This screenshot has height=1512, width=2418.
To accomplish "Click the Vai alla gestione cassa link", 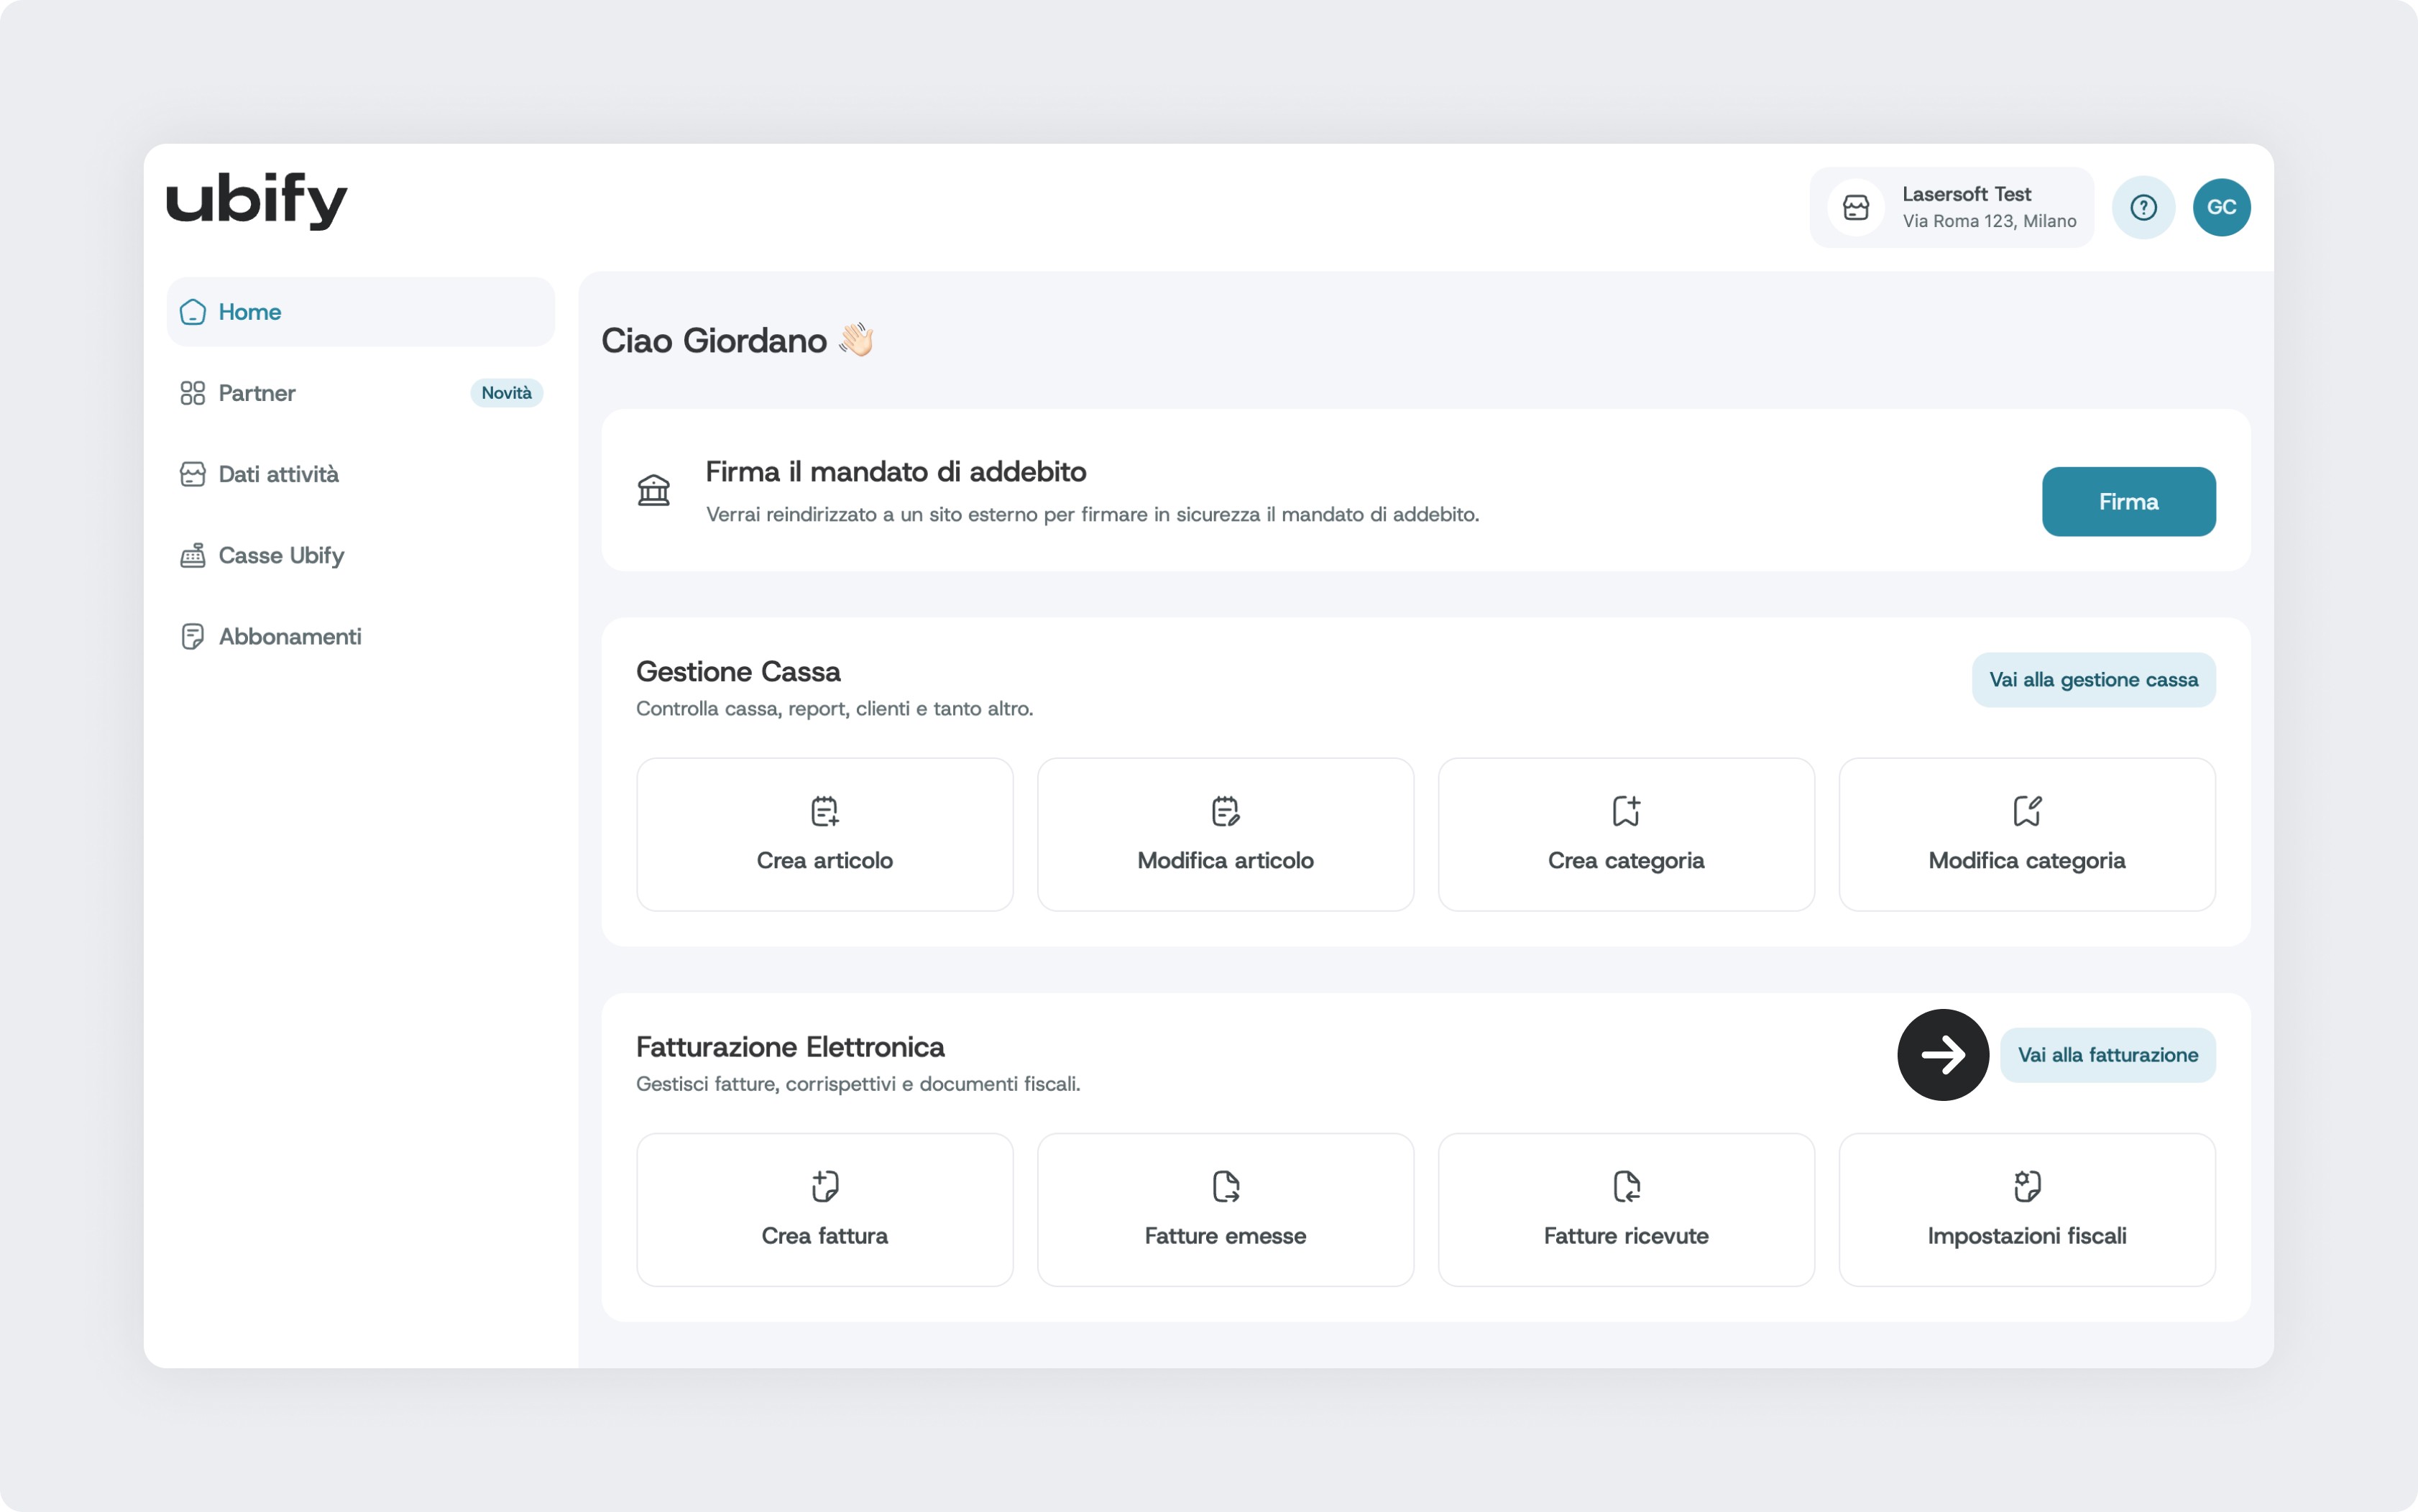I will pos(2093,680).
